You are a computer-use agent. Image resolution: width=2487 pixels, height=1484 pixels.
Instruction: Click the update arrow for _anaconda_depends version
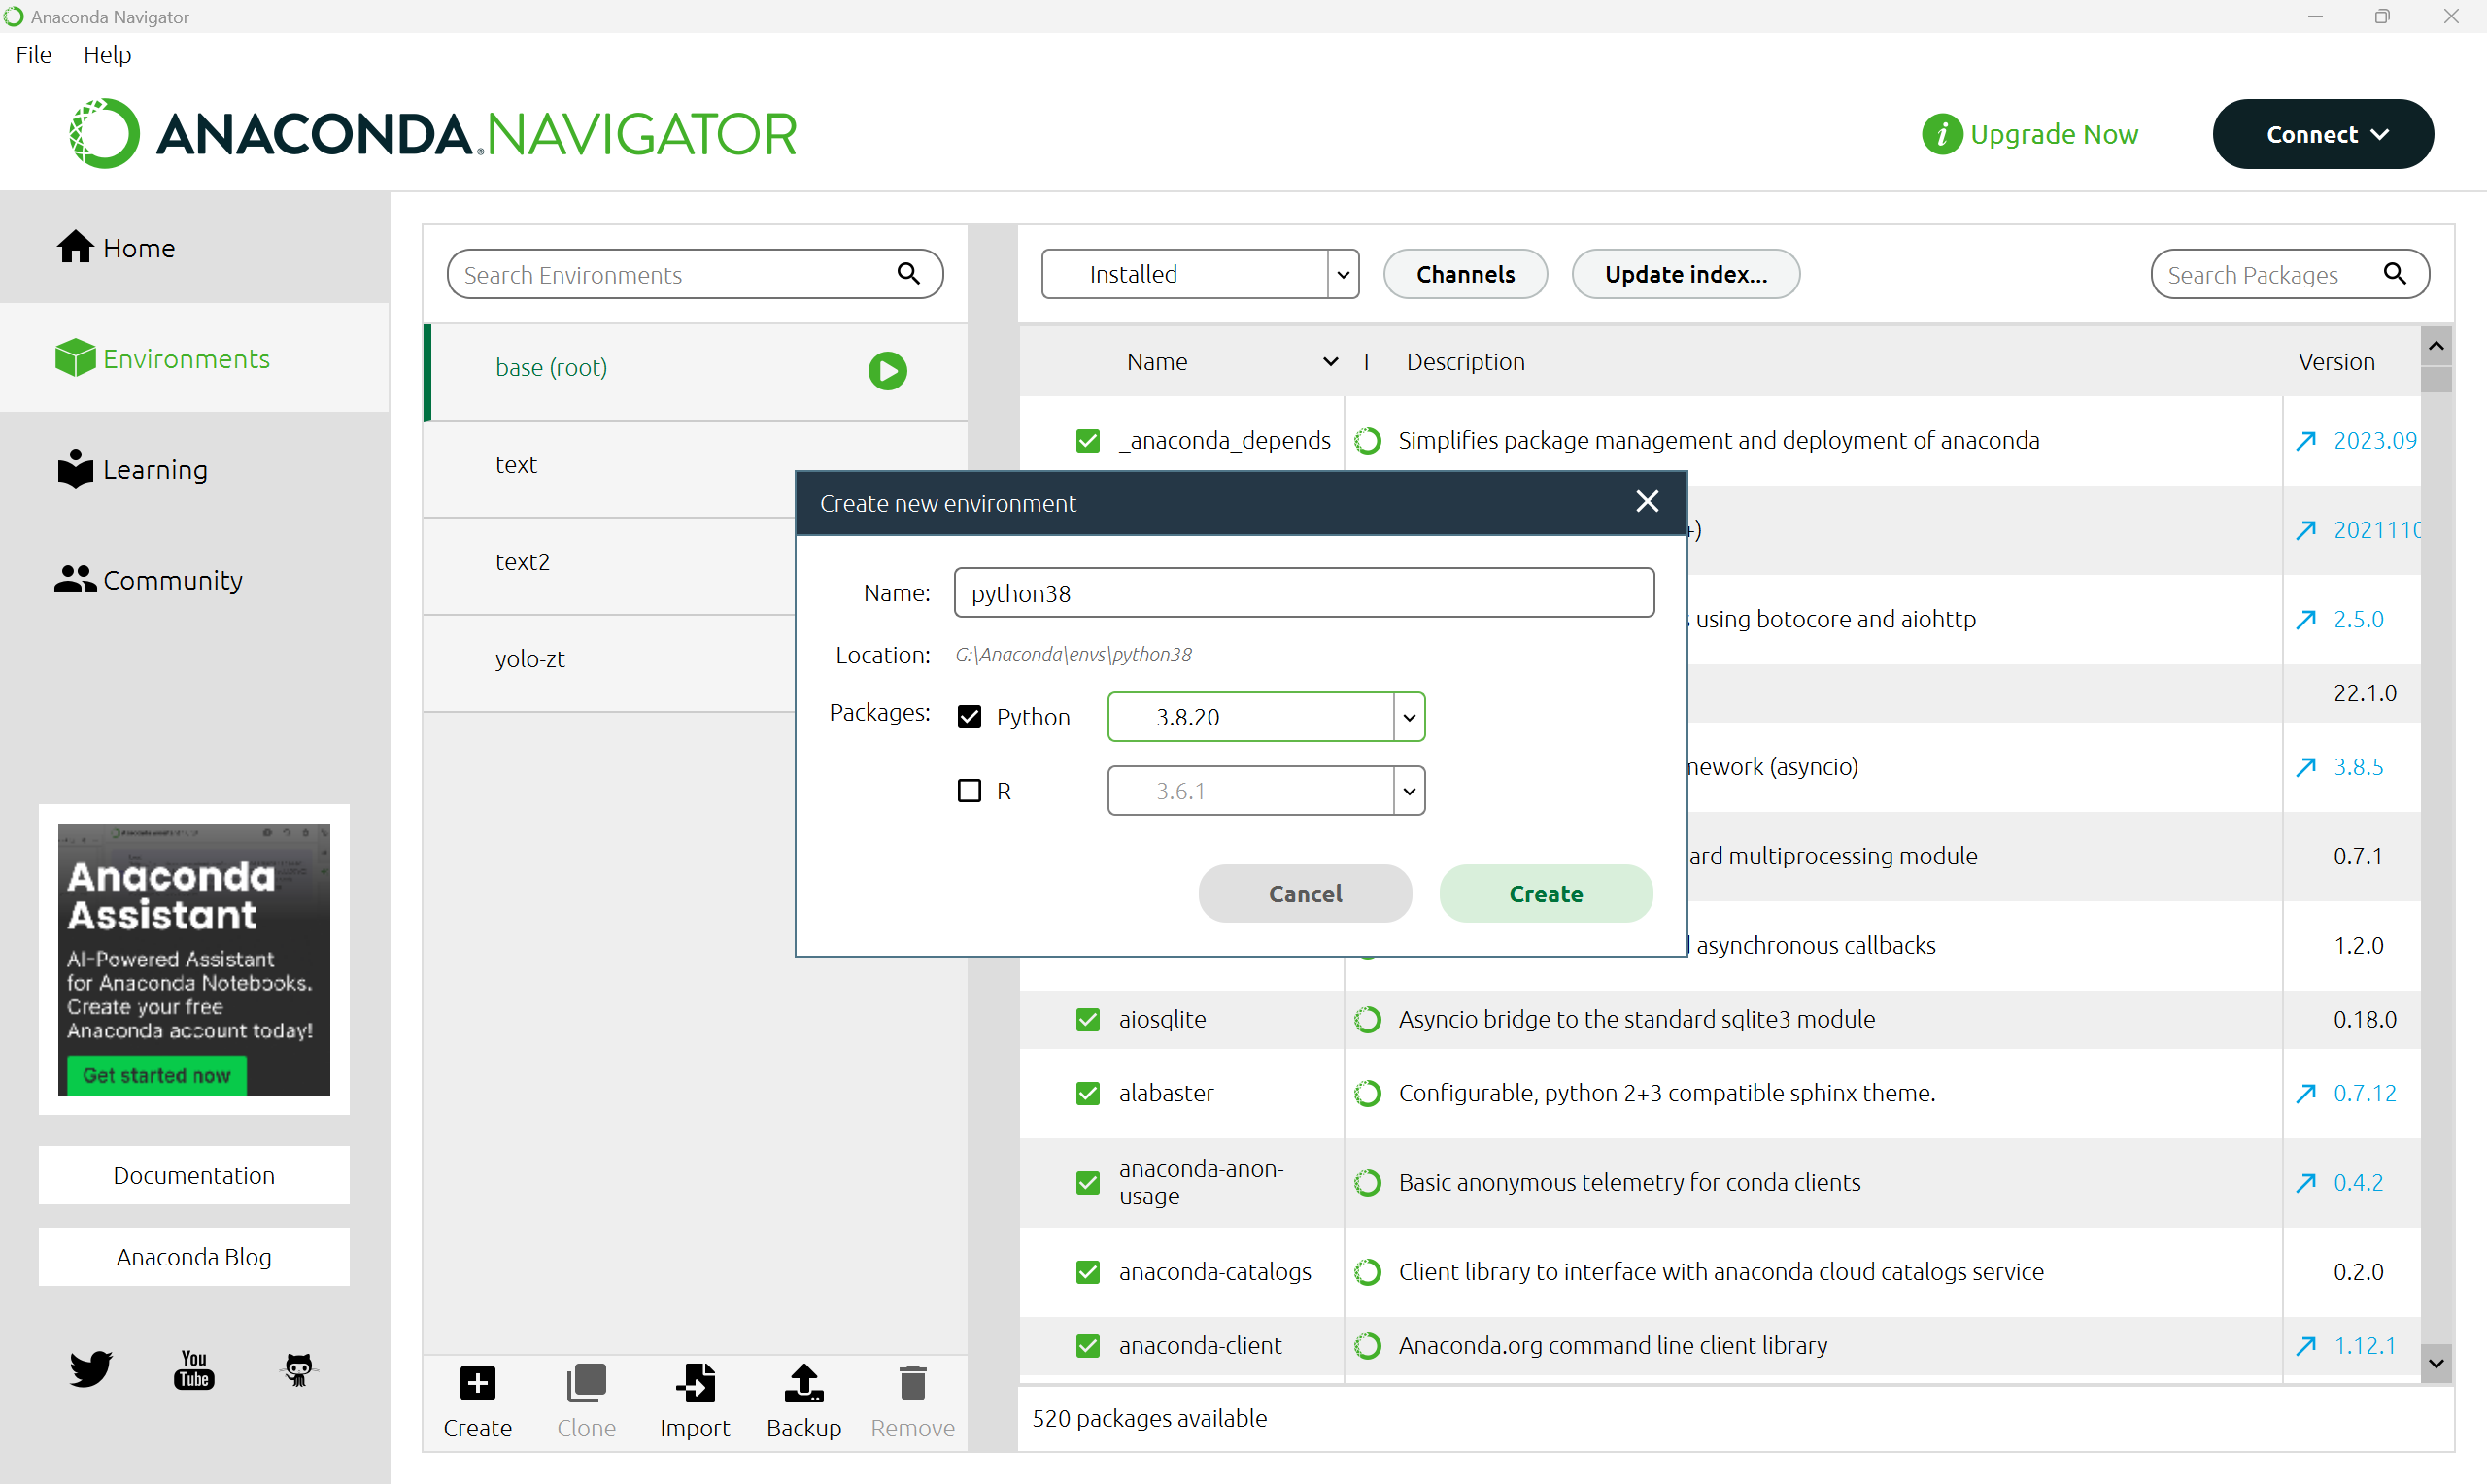(x=2306, y=440)
